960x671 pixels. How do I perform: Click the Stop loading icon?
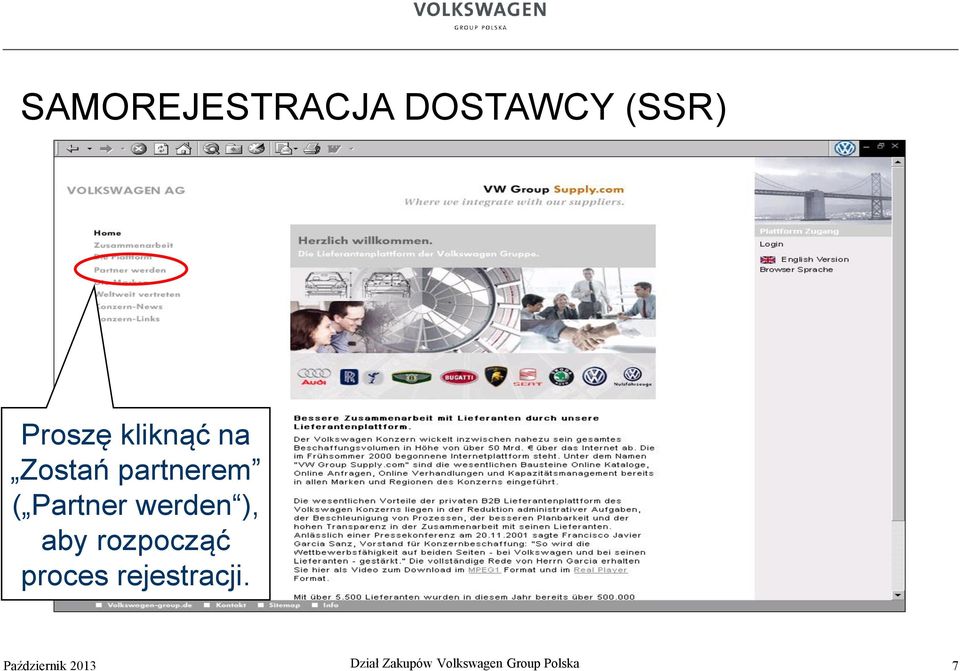[x=139, y=149]
